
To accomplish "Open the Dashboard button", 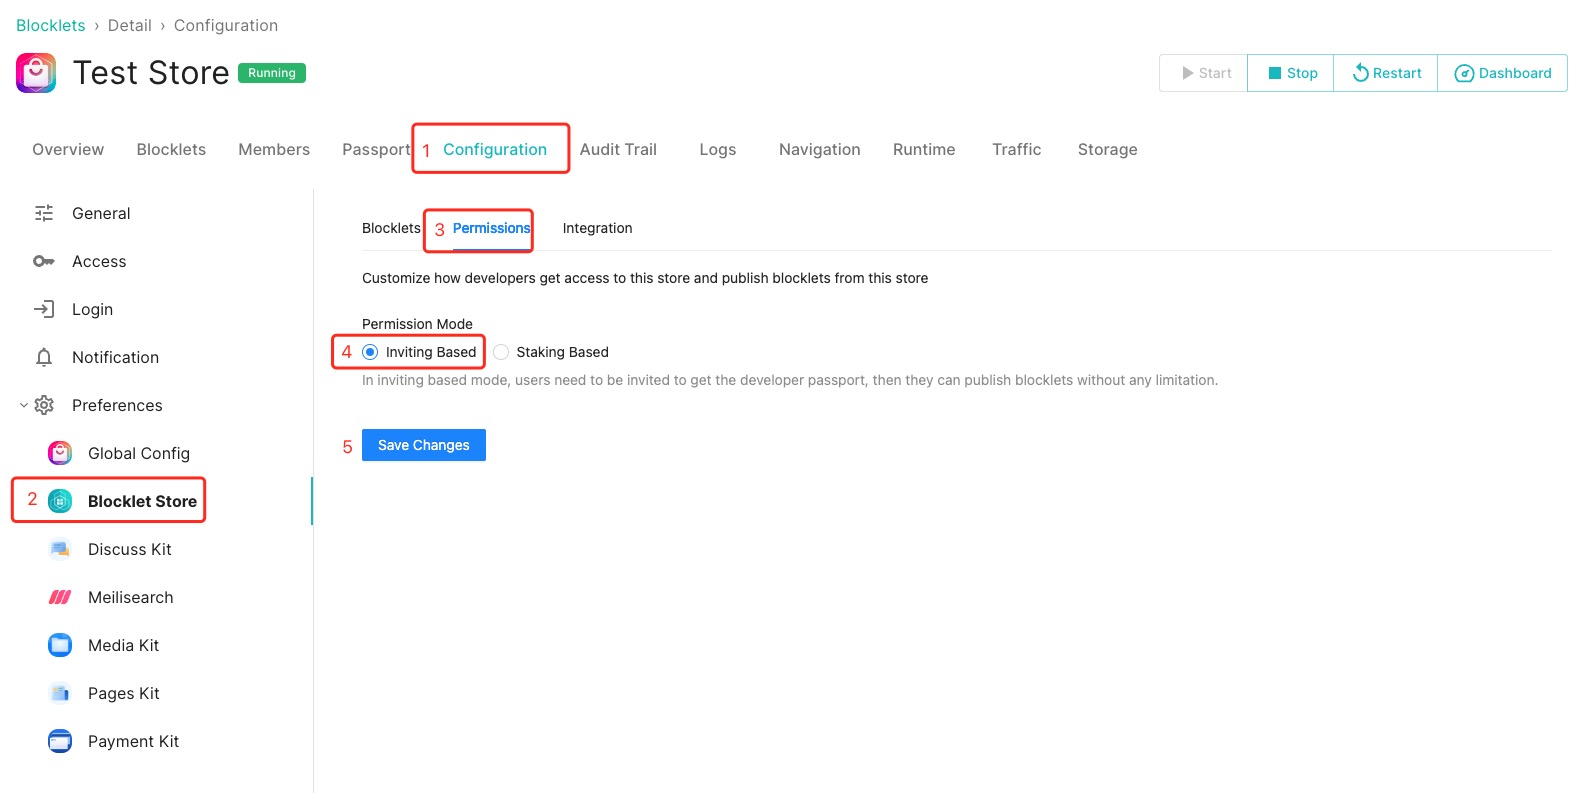I will pos(1502,73).
